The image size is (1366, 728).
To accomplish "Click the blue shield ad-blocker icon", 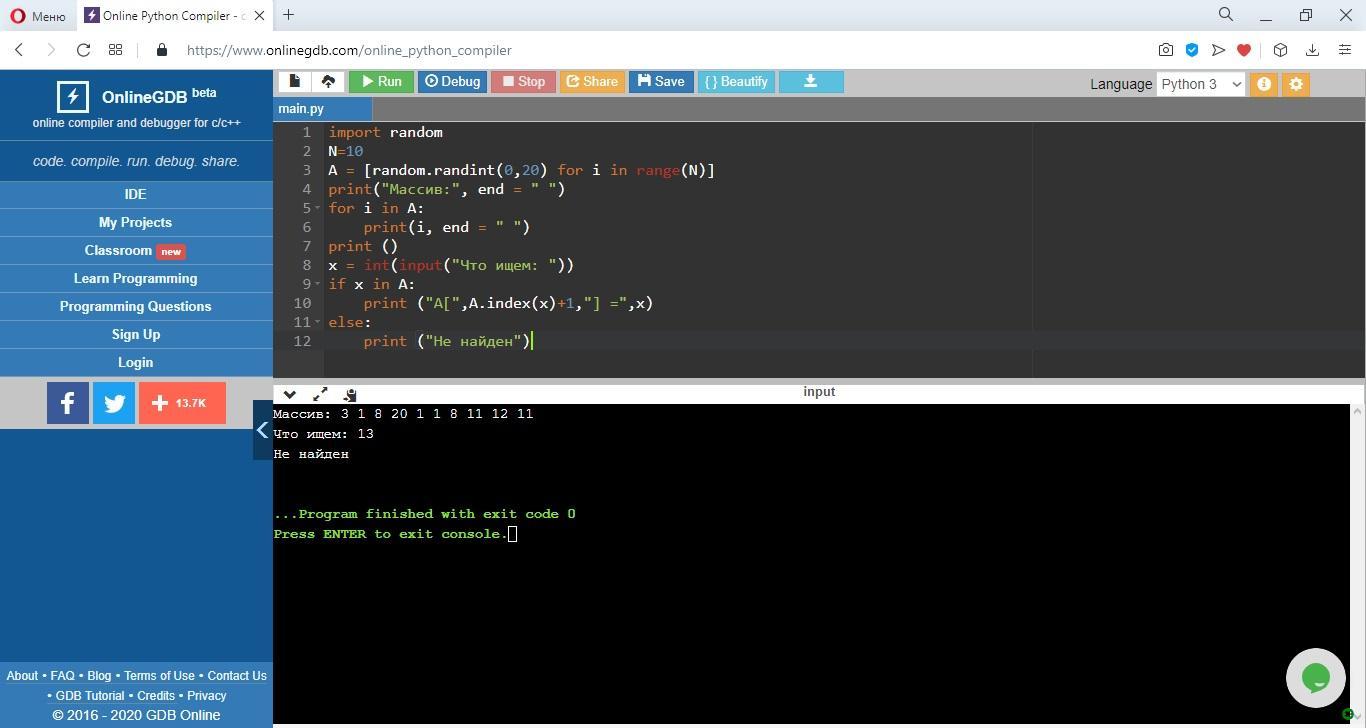I will (1192, 50).
